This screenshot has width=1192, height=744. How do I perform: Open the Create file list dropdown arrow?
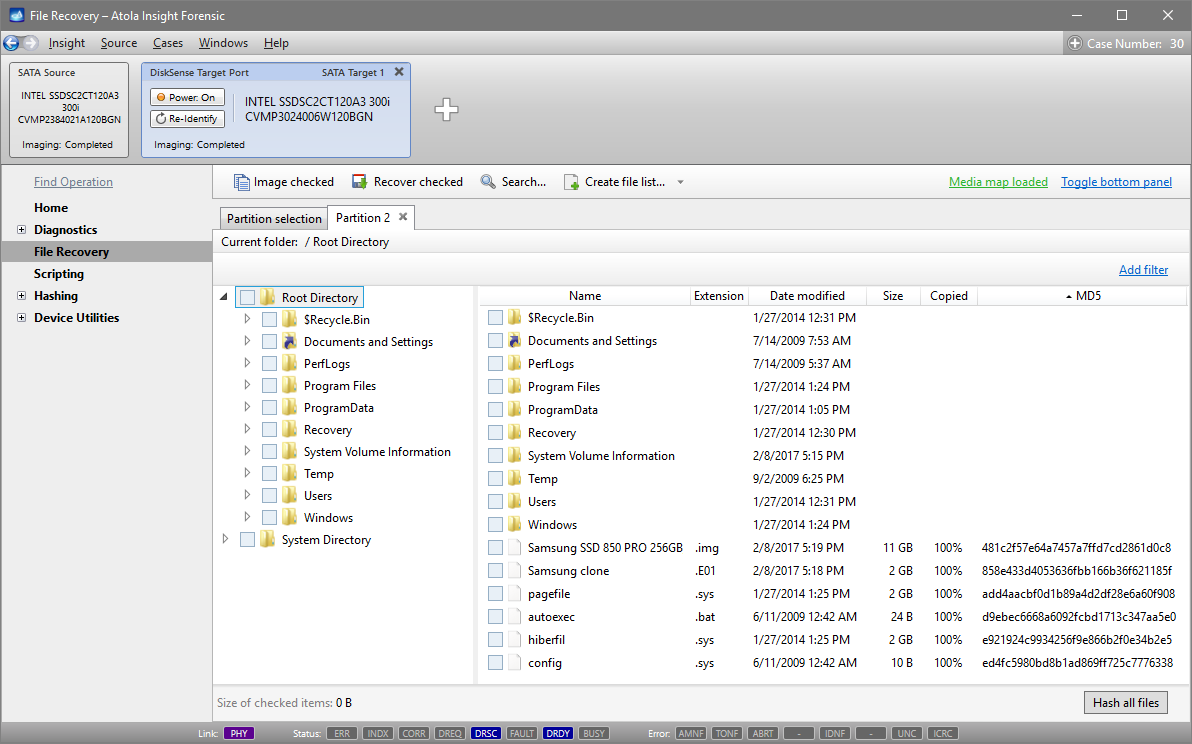[x=681, y=182]
